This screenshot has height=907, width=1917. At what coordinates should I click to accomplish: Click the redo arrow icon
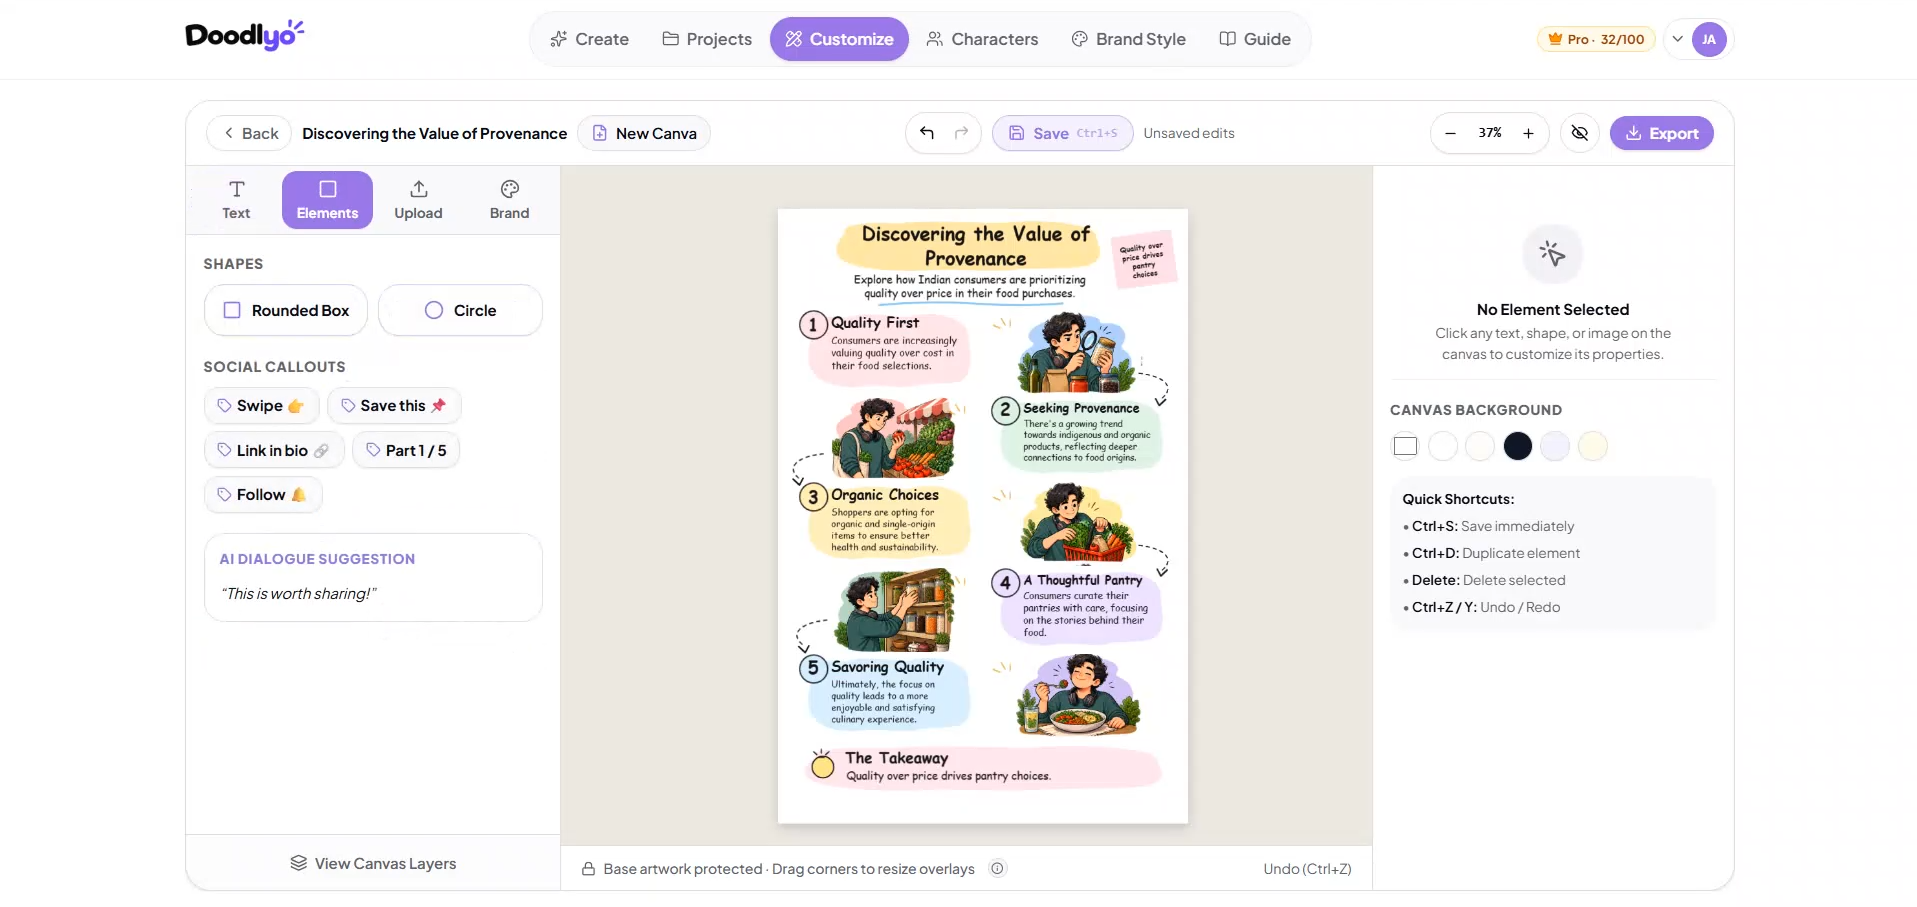click(961, 133)
